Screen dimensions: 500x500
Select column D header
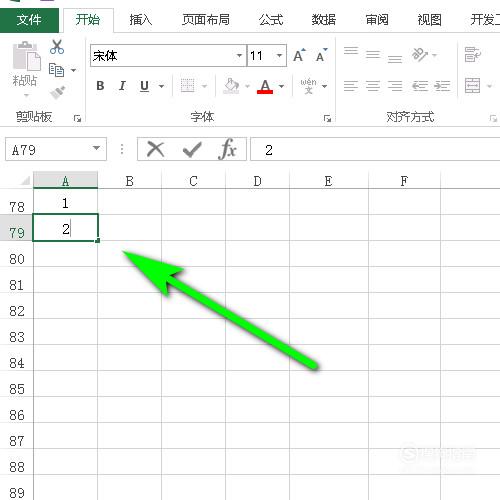pos(257,181)
